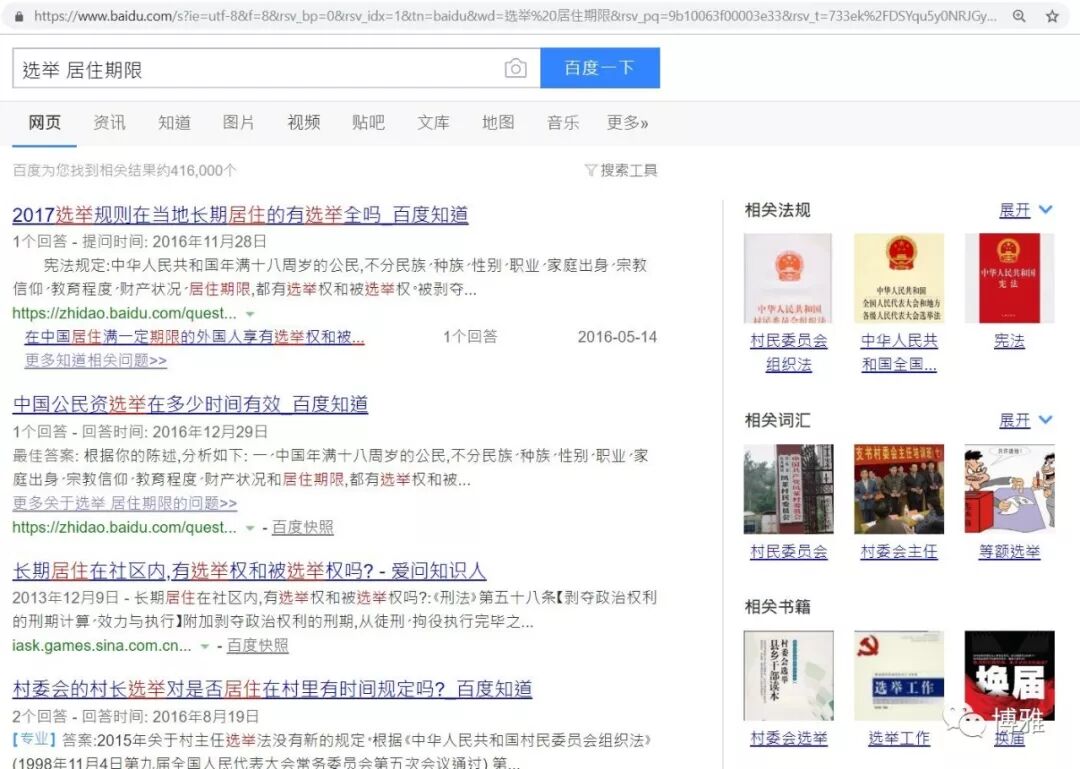Click into the search input field
1080x769 pixels.
pyautogui.click(x=260, y=69)
